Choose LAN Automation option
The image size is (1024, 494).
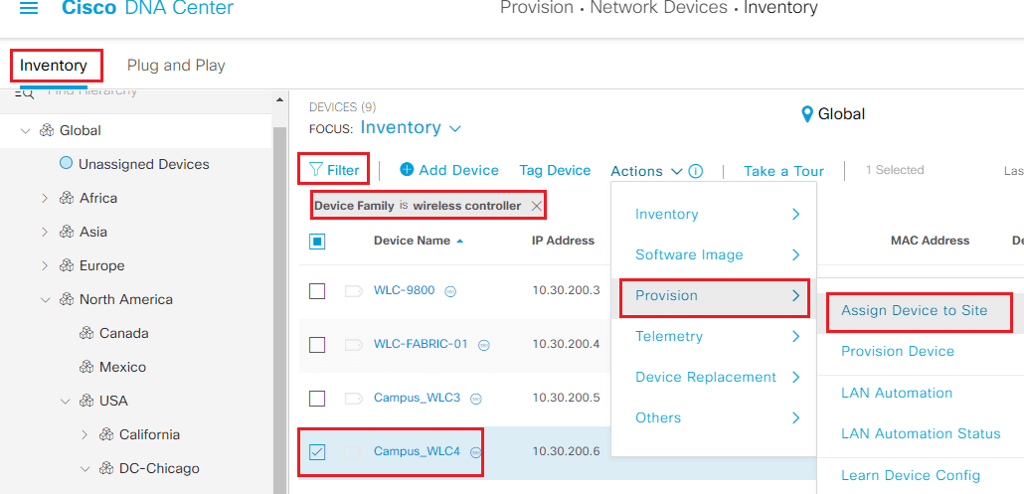(x=897, y=393)
